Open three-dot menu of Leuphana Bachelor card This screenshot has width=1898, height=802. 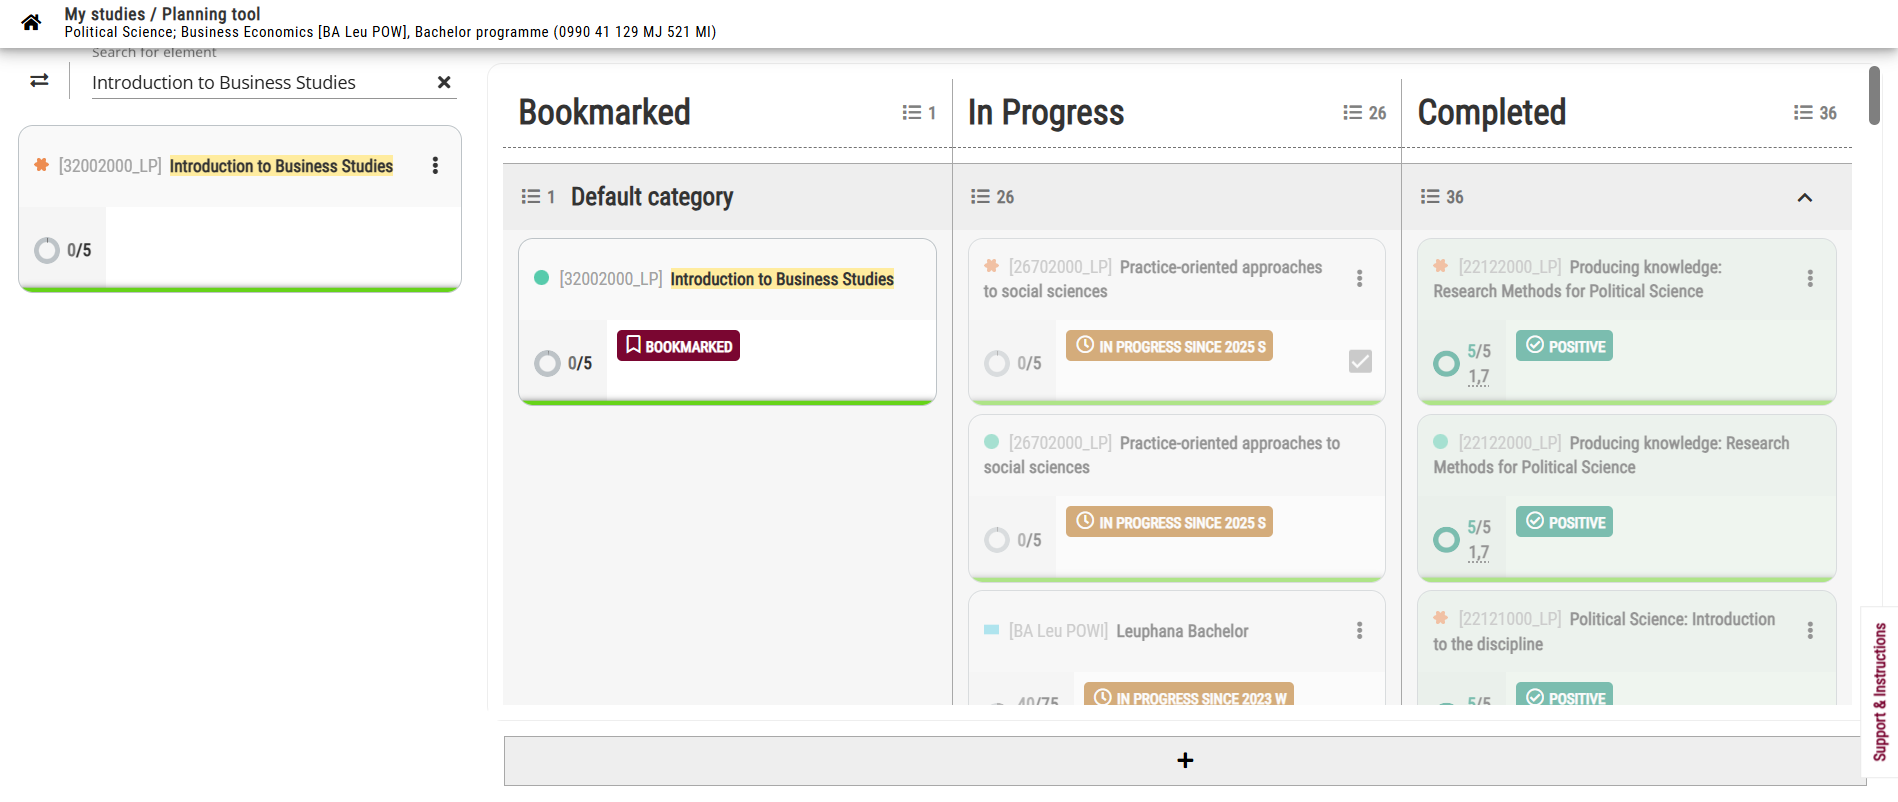coord(1359,630)
